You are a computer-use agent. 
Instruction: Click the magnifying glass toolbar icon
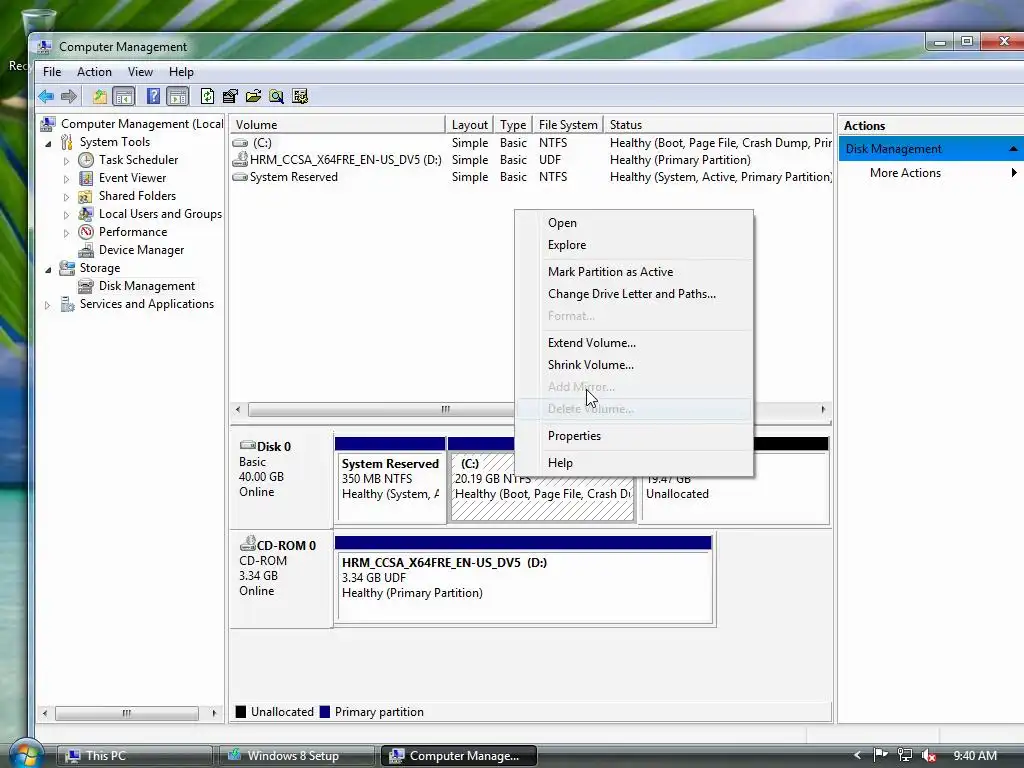(276, 97)
